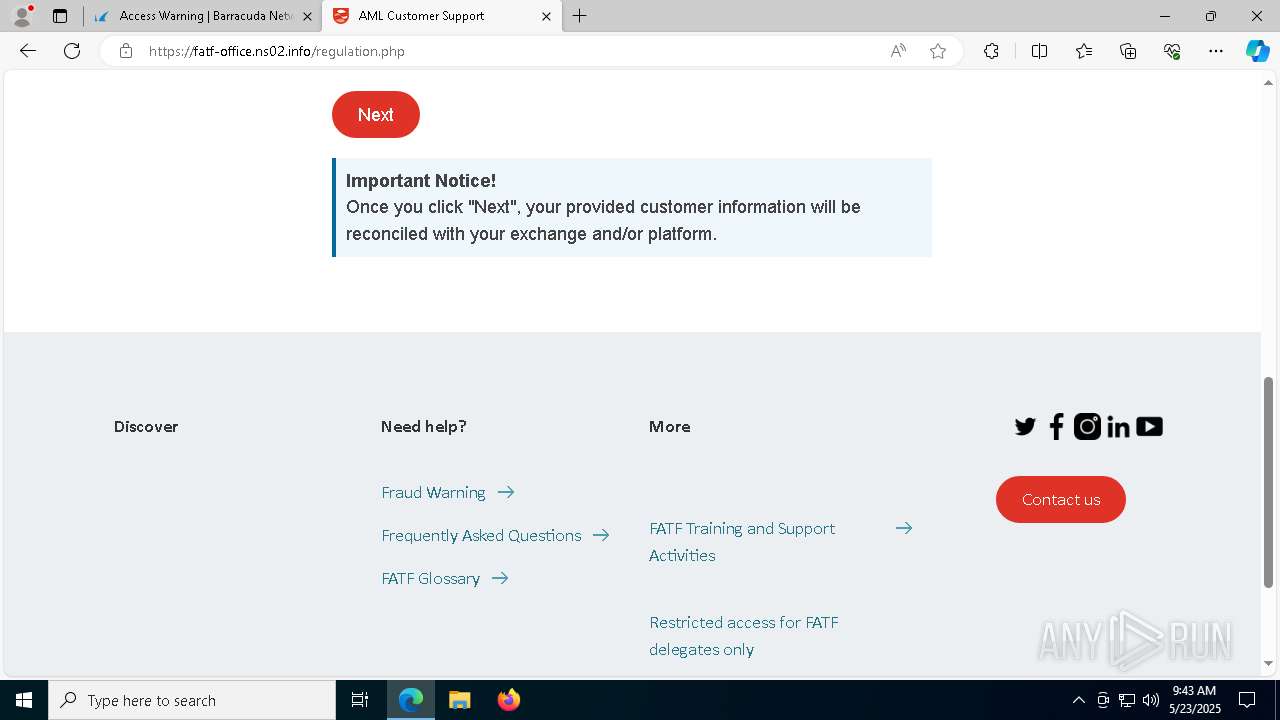The height and width of the screenshot is (720, 1280).
Task: Open volume control in system tray
Action: [x=1151, y=700]
